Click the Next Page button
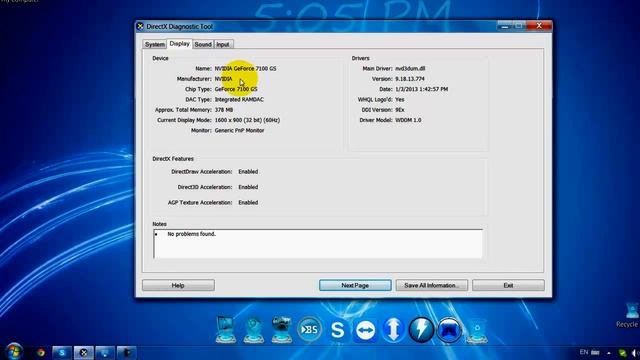 click(355, 285)
